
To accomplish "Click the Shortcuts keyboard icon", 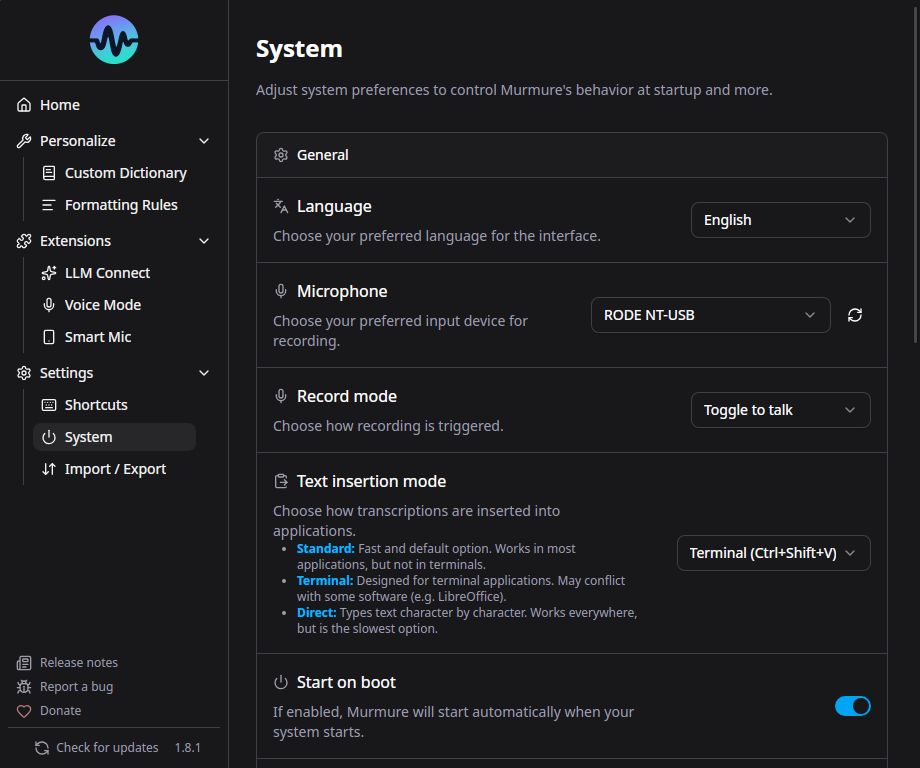I will point(47,404).
